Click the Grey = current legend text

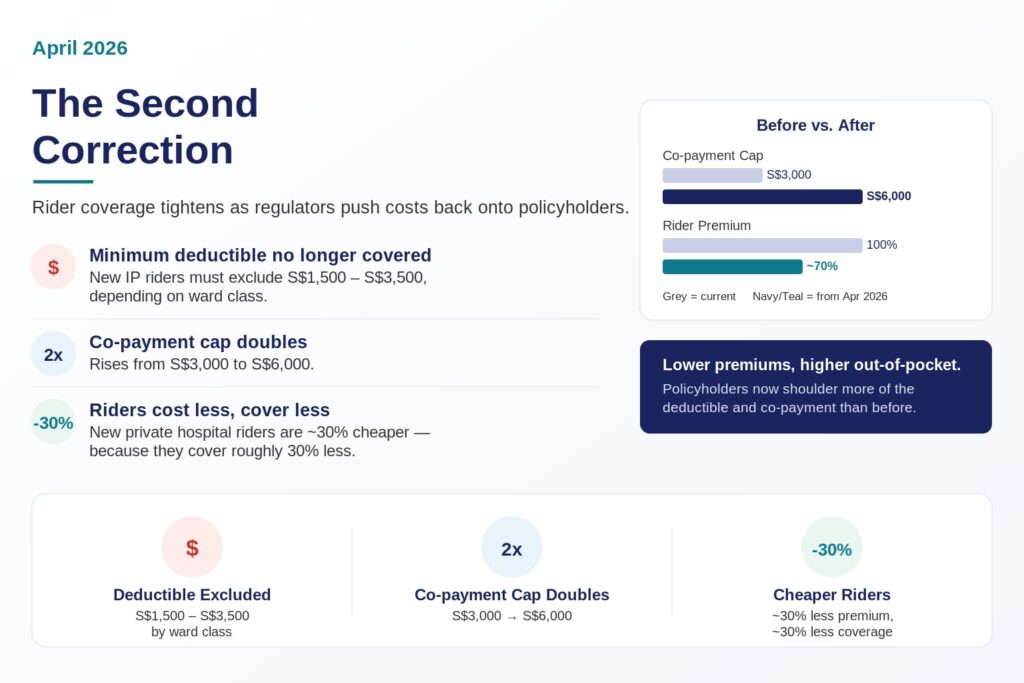[699, 296]
